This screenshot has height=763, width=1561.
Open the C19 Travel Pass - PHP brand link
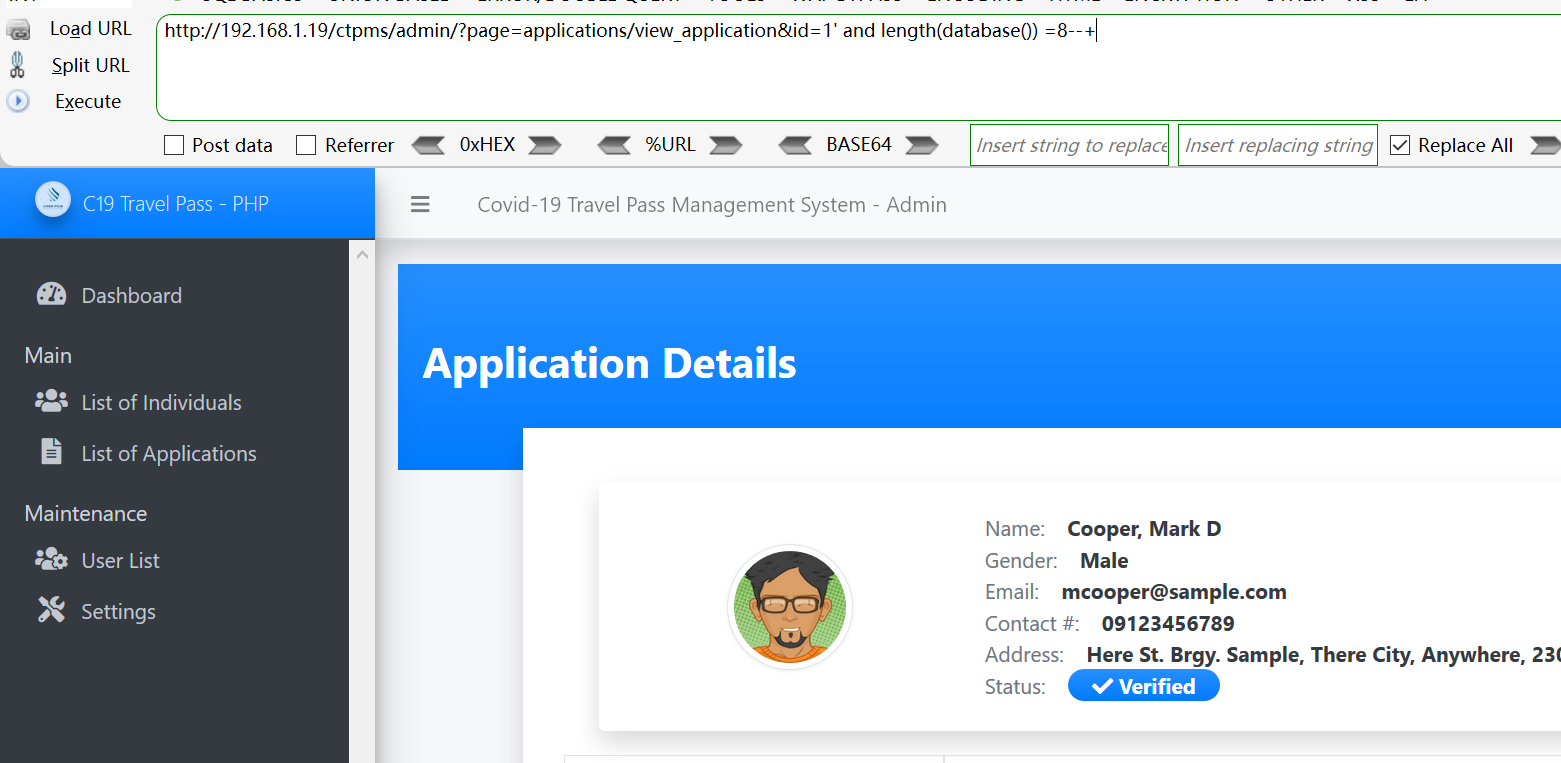coord(176,204)
